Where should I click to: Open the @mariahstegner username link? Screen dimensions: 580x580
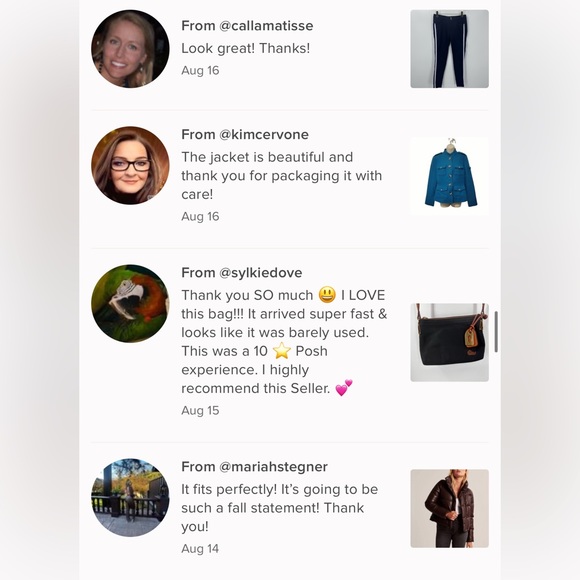(273, 467)
